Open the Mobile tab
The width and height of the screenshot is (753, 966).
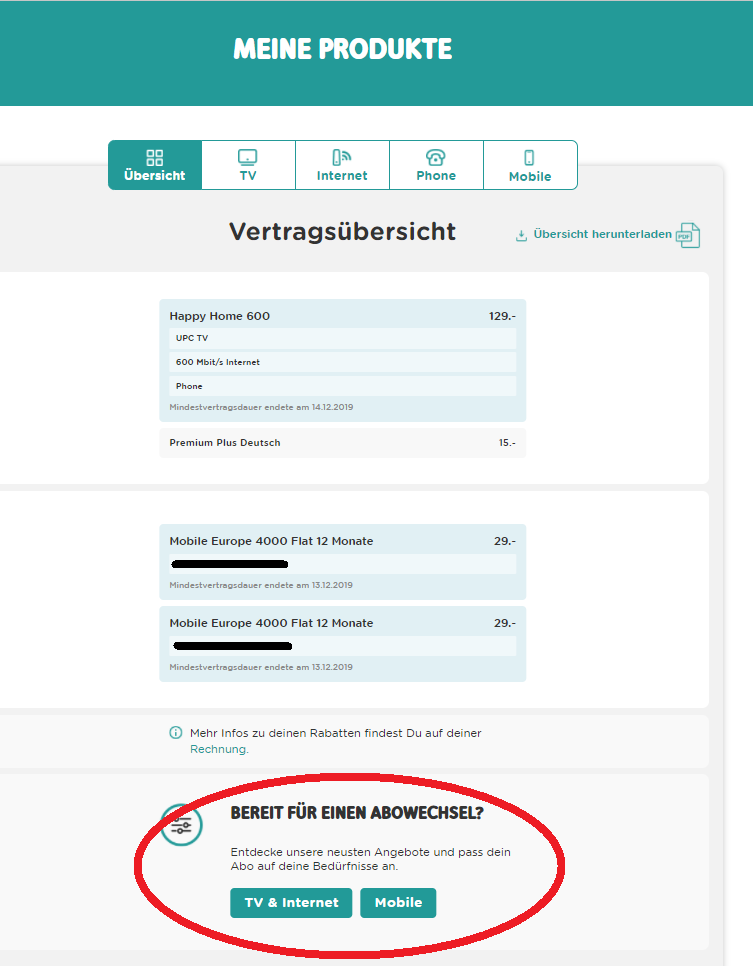tap(530, 166)
